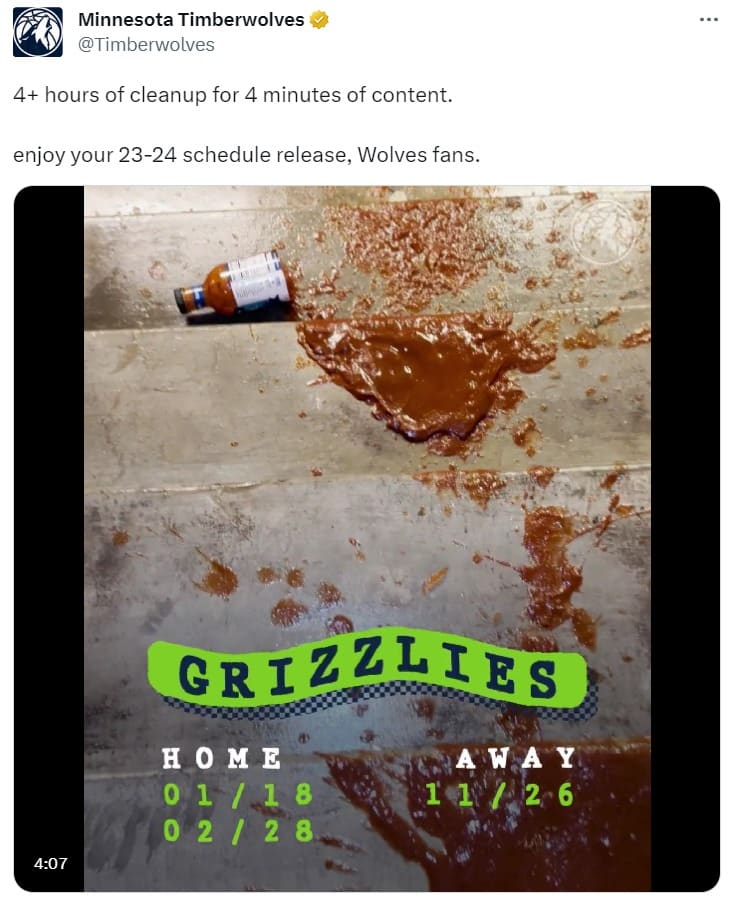Image resolution: width=729 pixels, height=901 pixels.
Task: Click the spilled sauce bottle in video
Action: pos(236,283)
